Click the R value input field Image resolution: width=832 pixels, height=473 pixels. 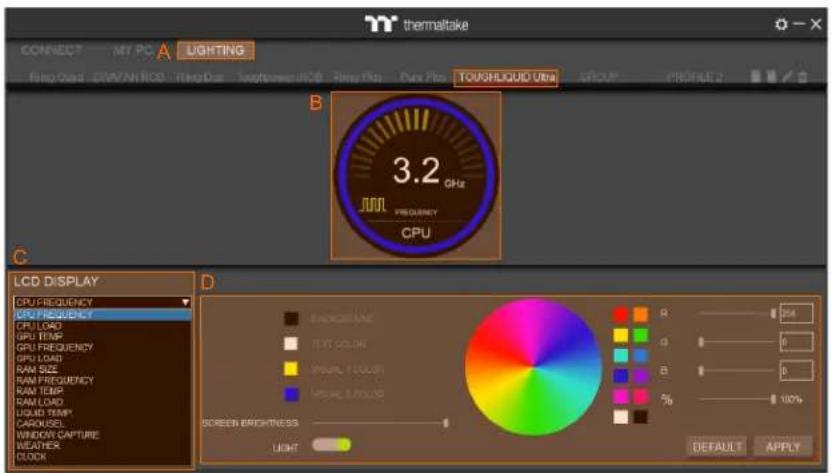[x=796, y=313]
